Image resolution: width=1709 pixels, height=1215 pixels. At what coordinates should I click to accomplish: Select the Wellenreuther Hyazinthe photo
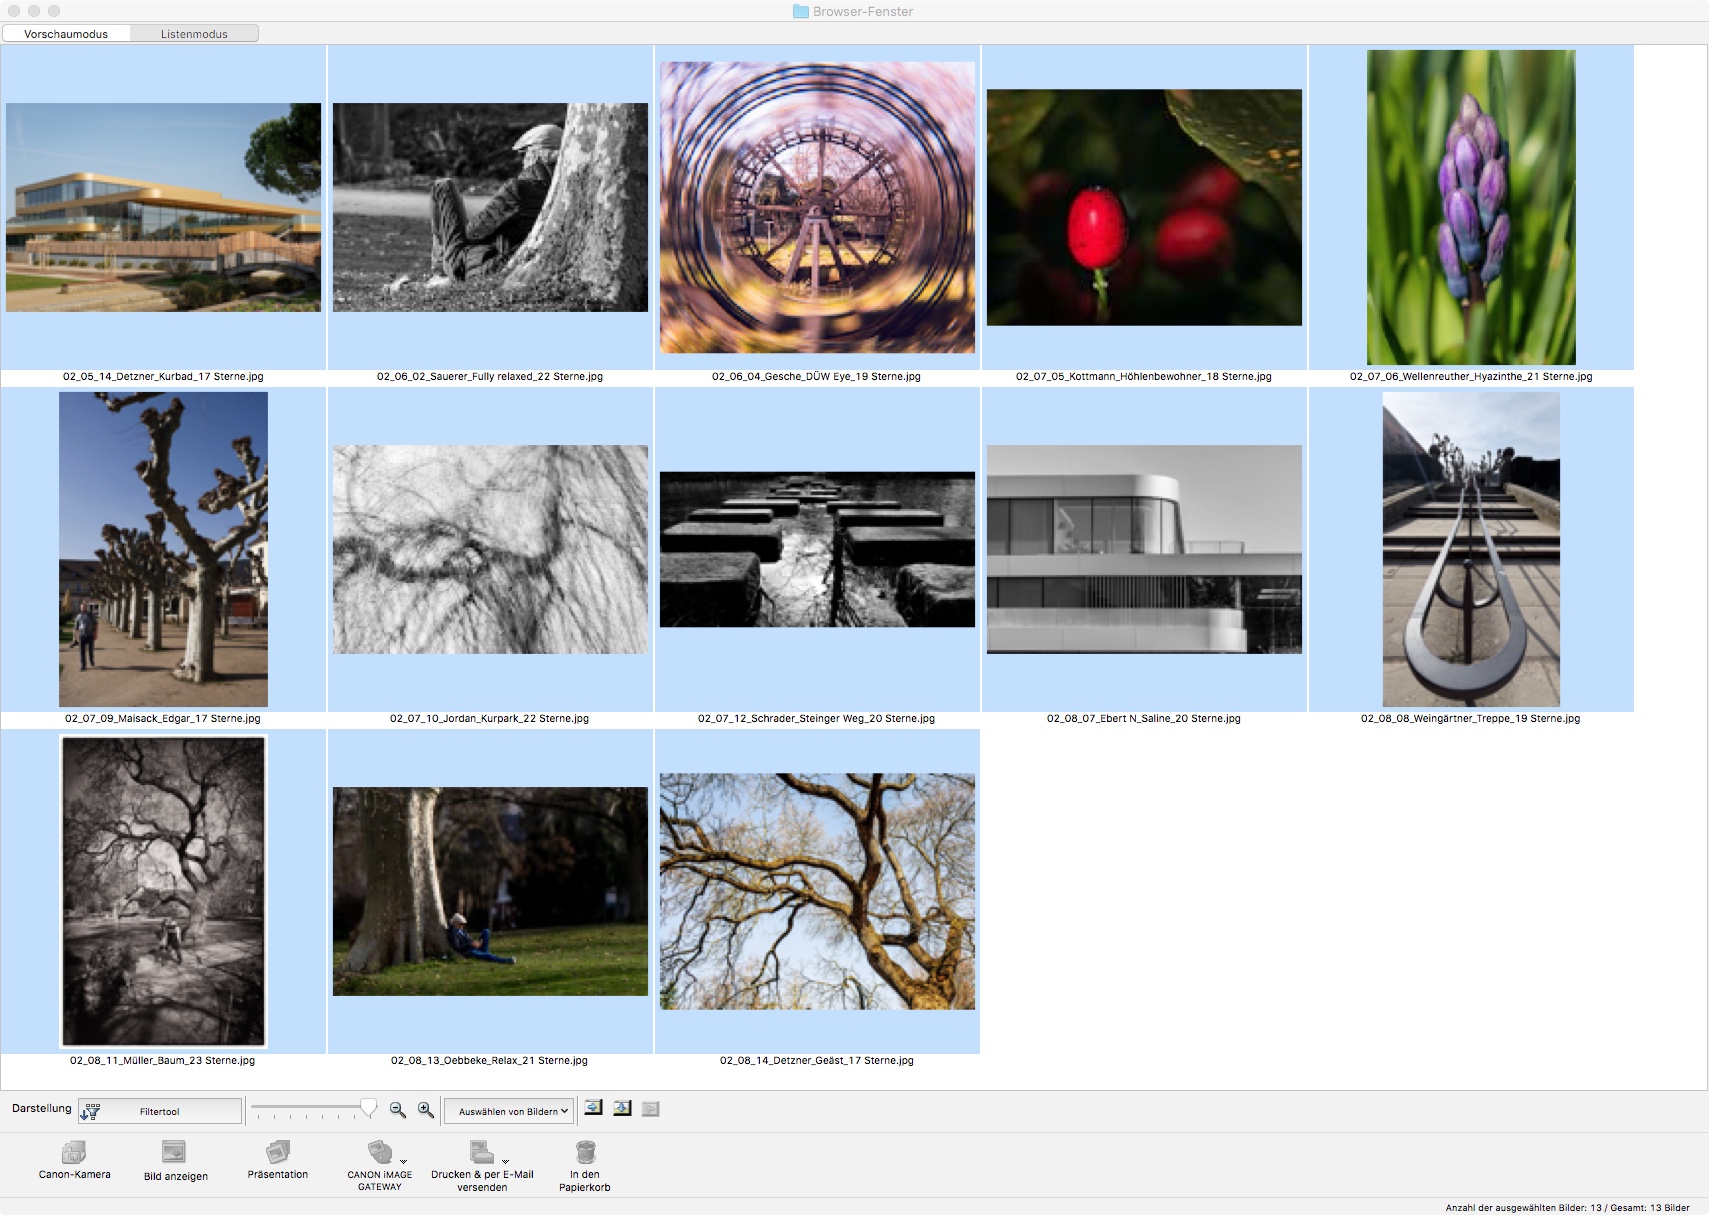[x=1470, y=207]
